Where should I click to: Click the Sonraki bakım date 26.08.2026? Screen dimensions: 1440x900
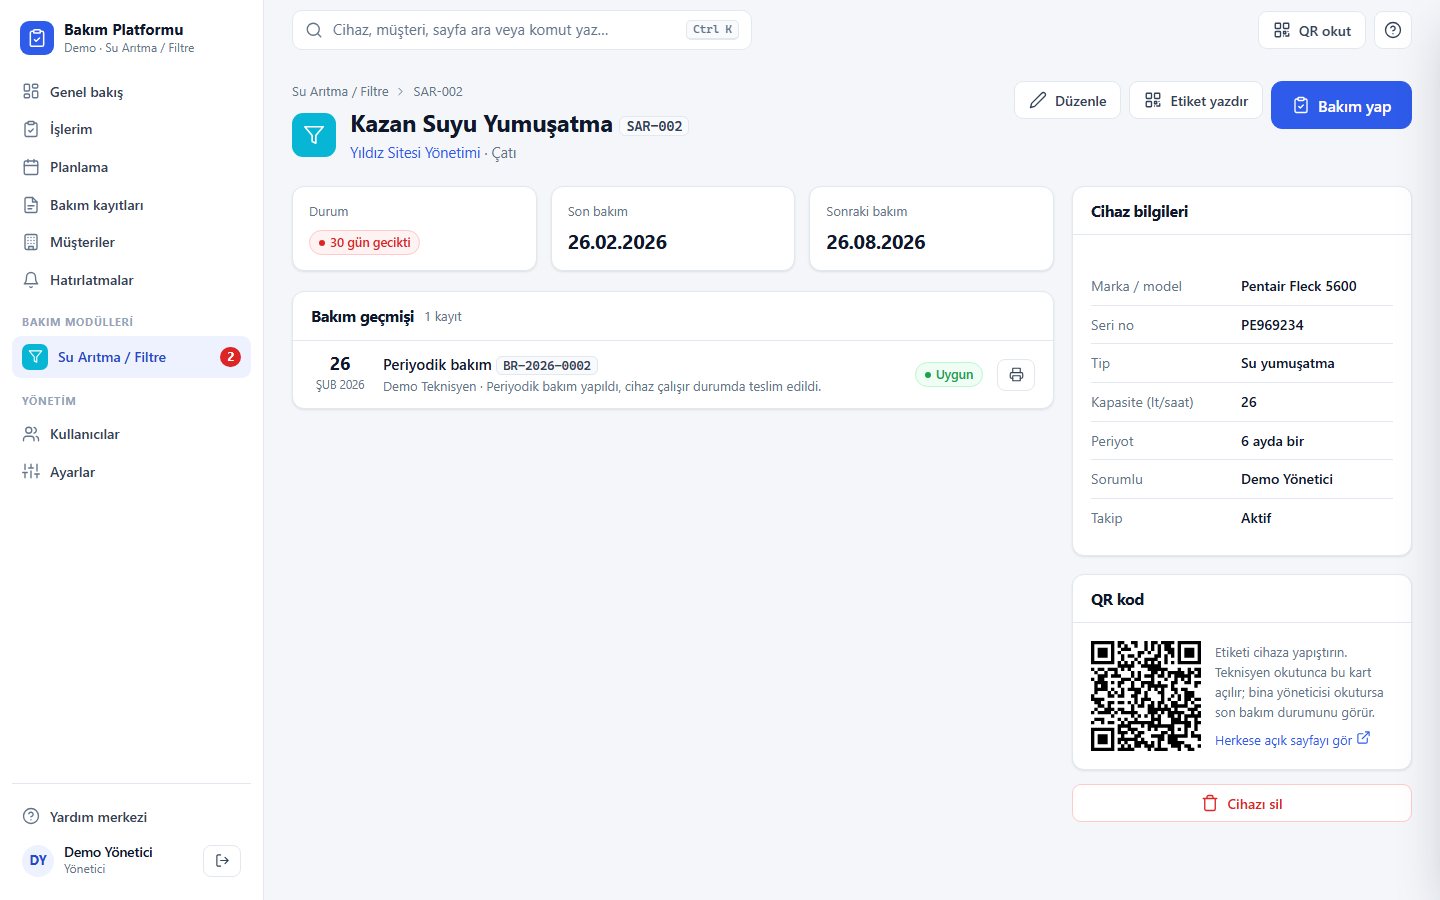click(x=876, y=242)
